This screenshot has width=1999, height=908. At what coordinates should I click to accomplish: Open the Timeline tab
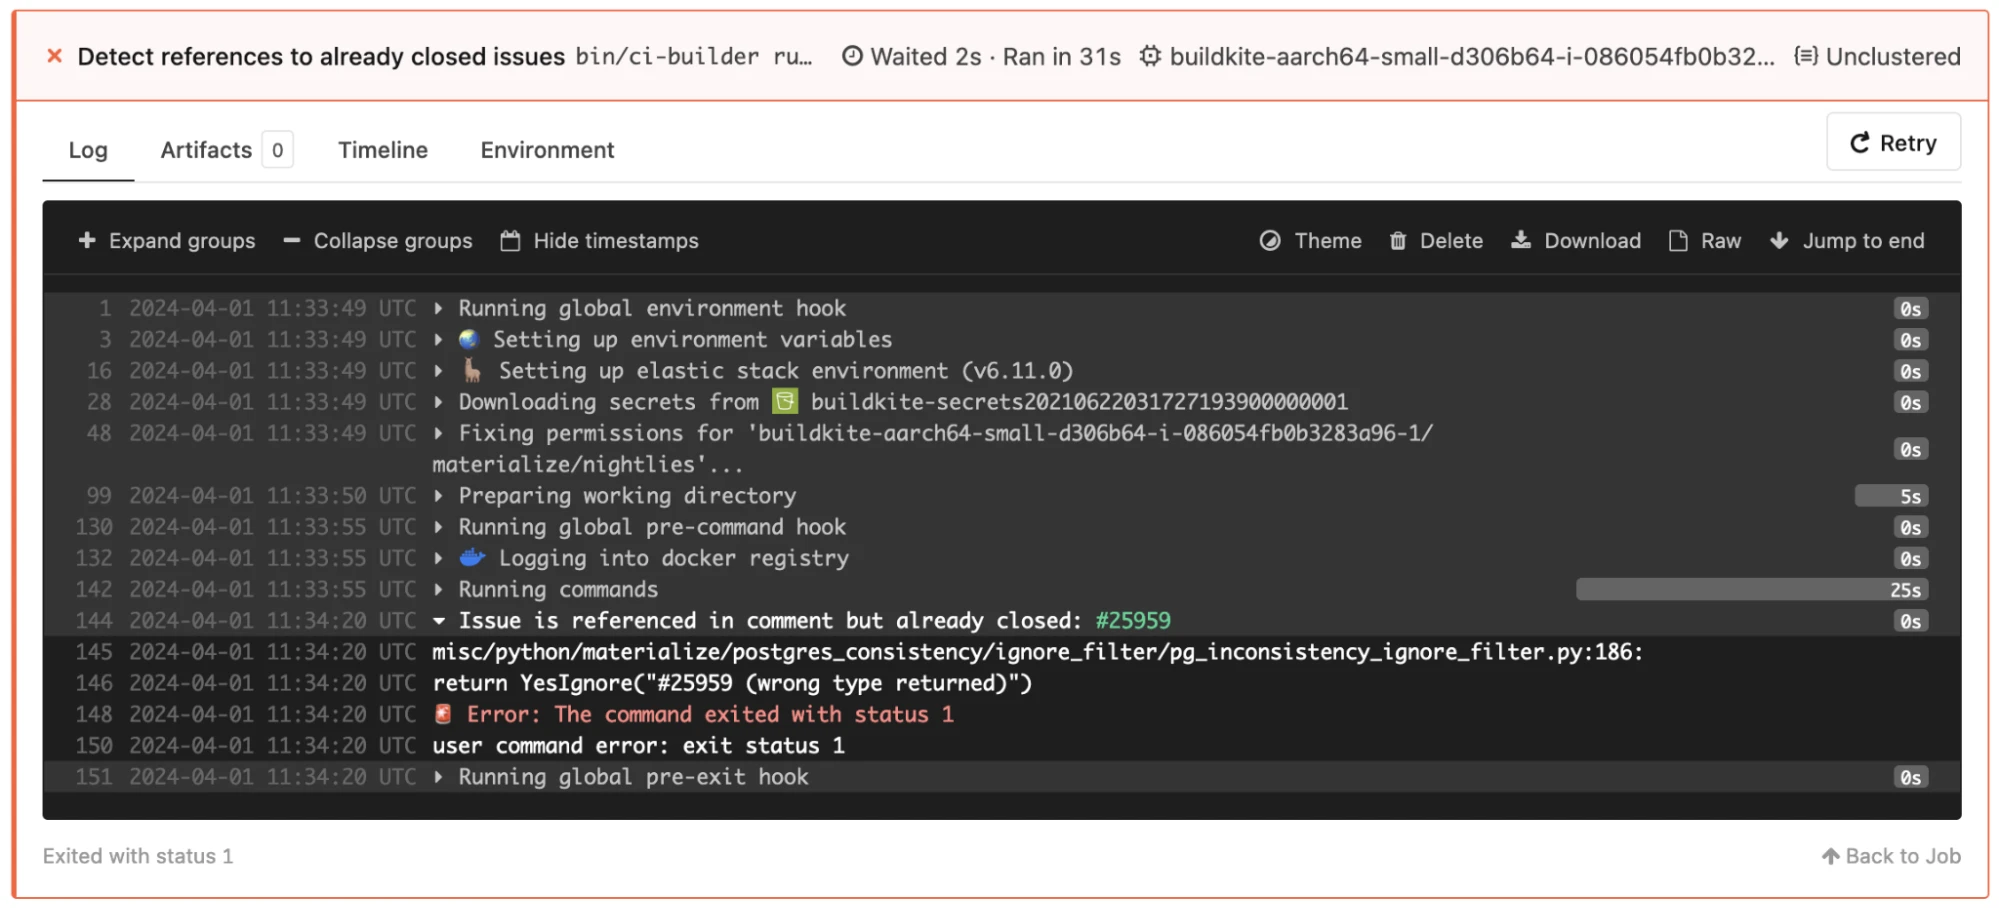tap(383, 150)
